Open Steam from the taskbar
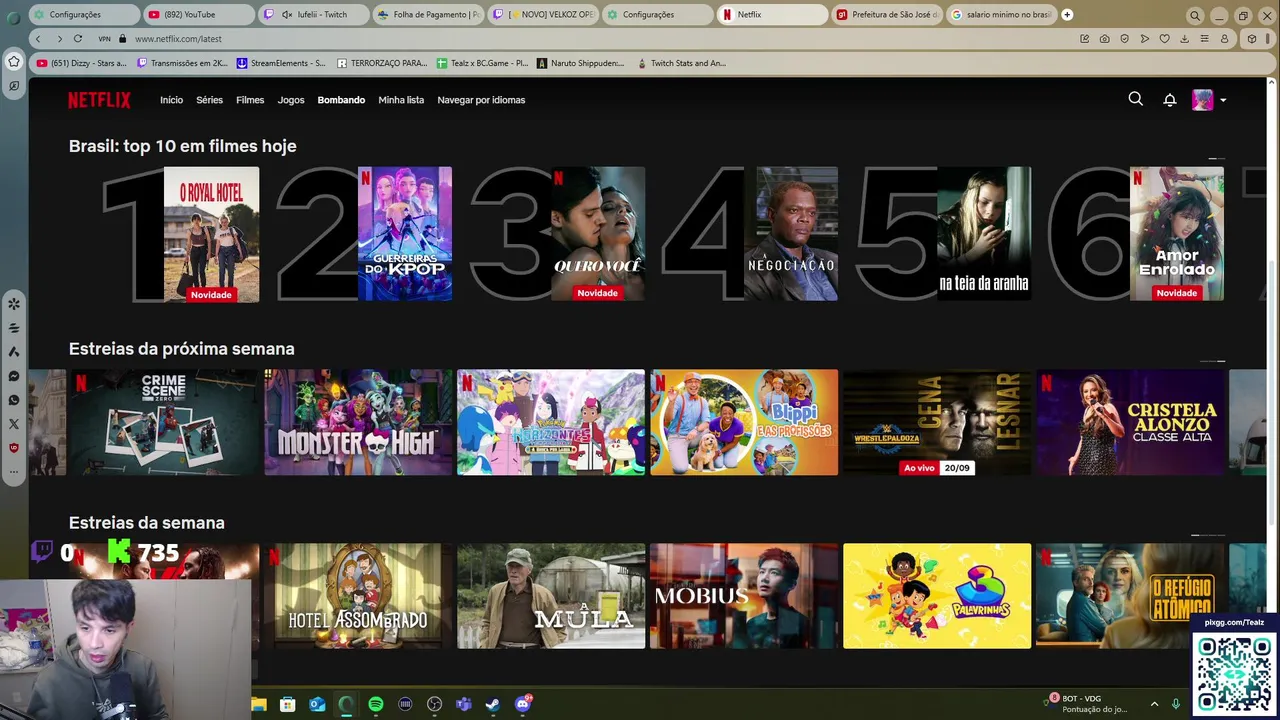This screenshot has width=1280, height=720. point(493,704)
